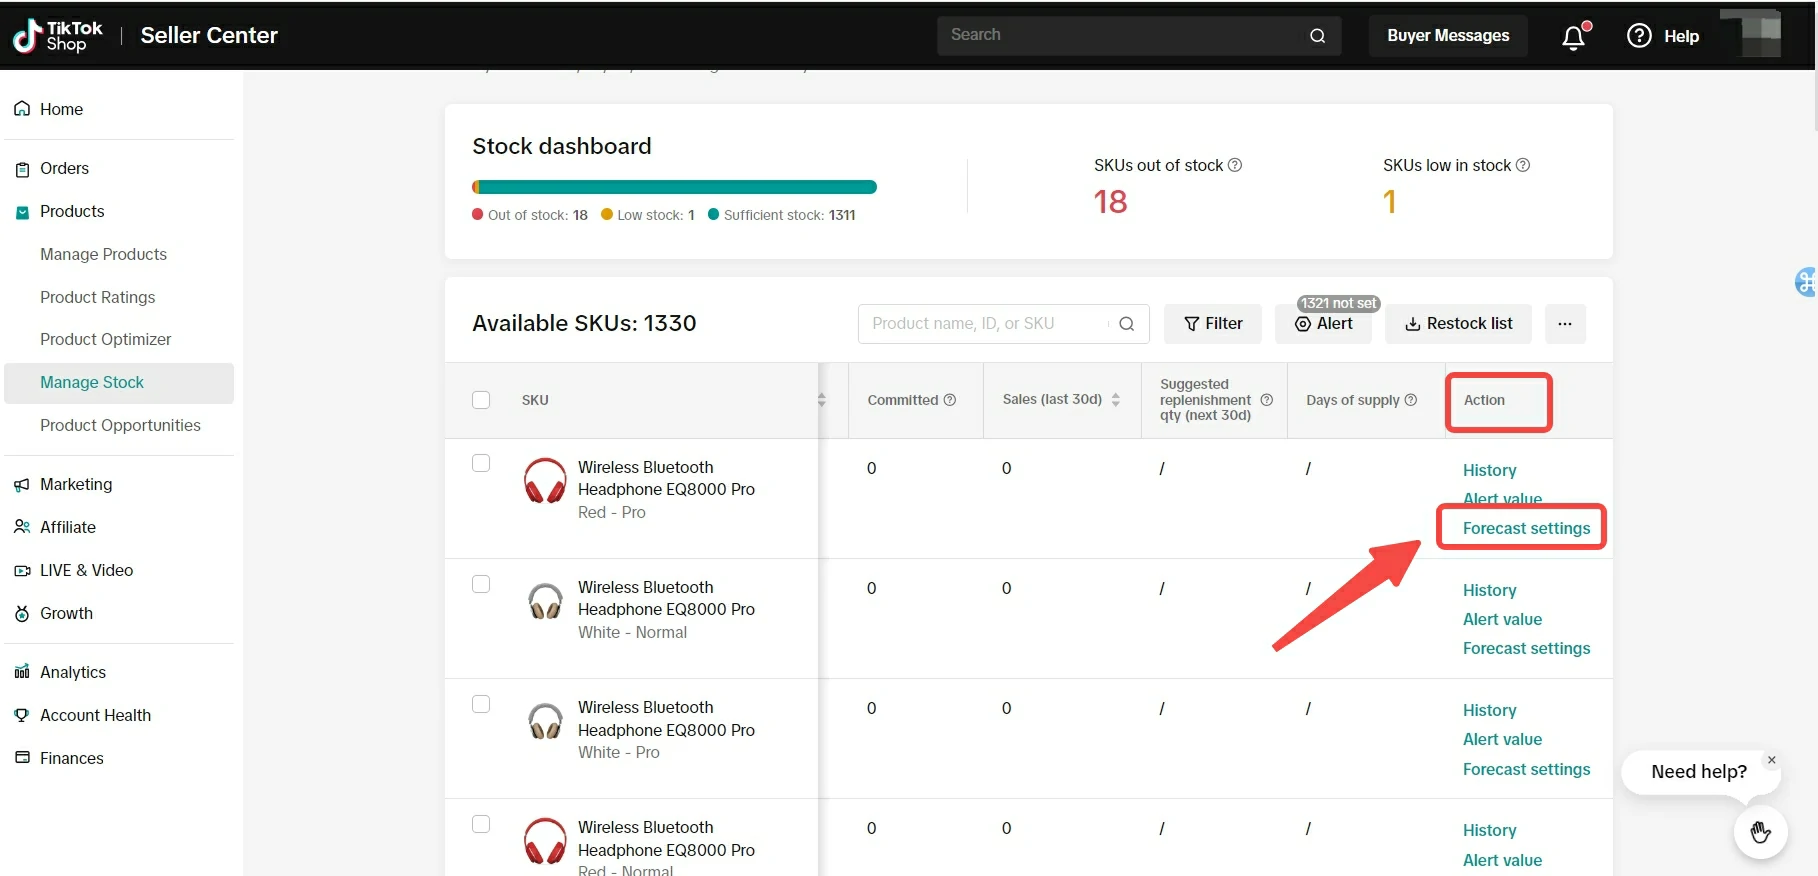Click info icon beside SKUs out of stock

click(1235, 165)
